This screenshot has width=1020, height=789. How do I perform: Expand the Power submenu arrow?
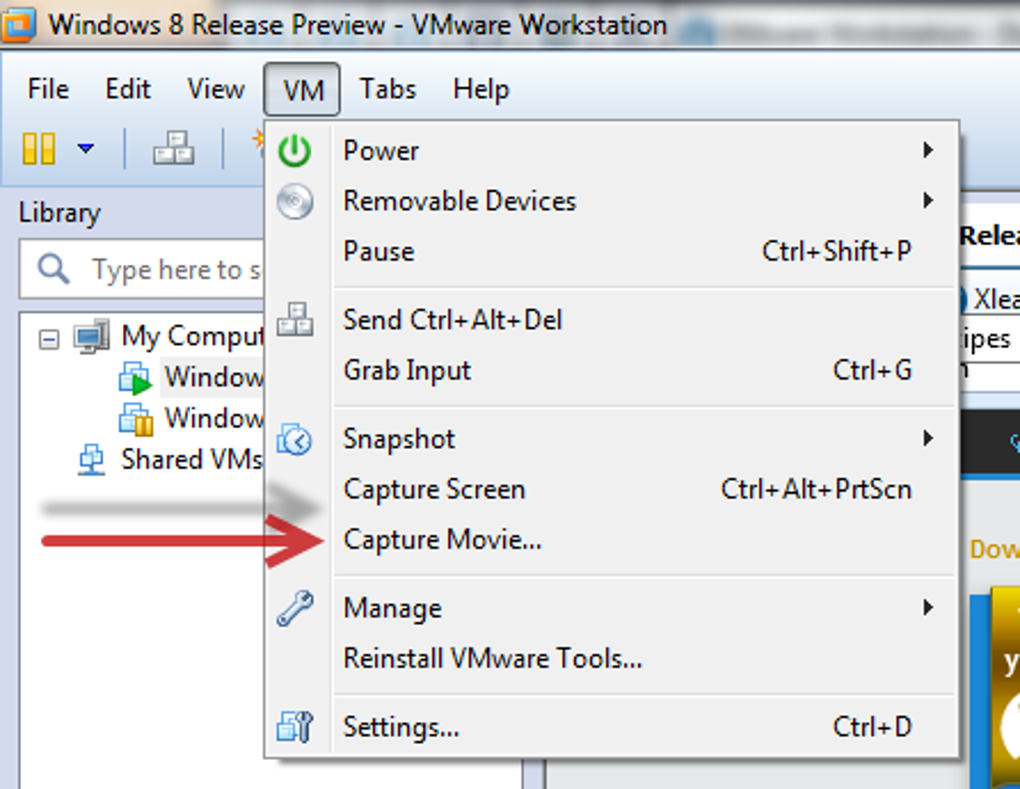click(928, 151)
